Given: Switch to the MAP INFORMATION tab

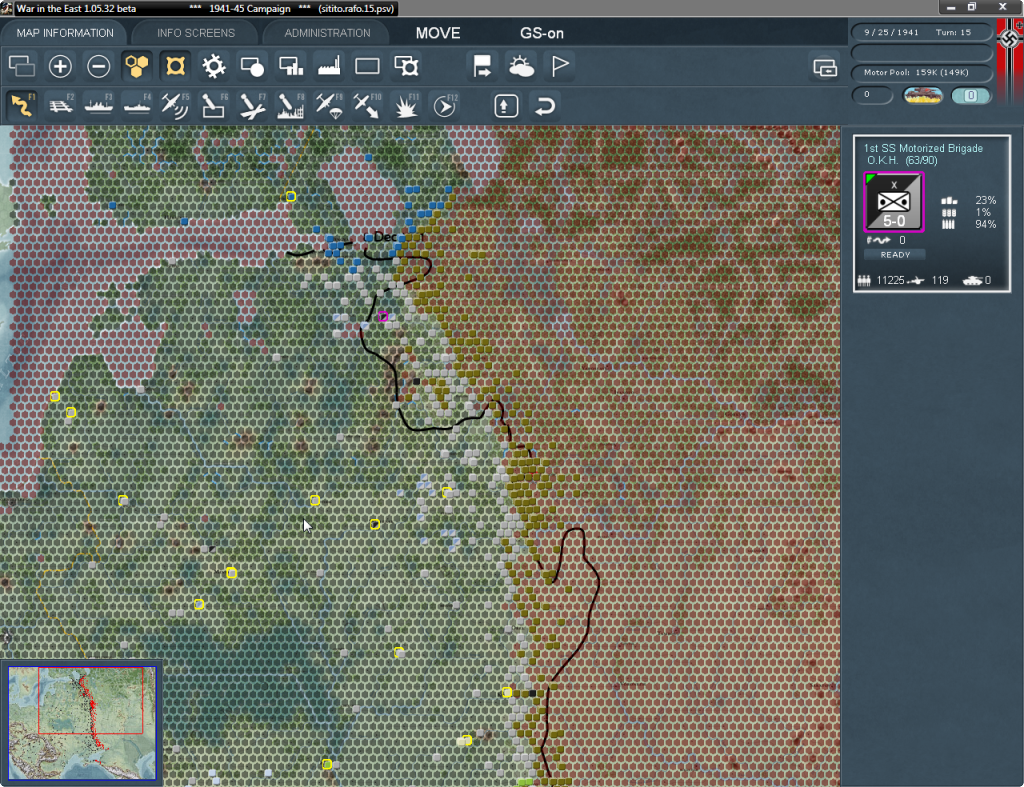Looking at the screenshot, I should 65,33.
